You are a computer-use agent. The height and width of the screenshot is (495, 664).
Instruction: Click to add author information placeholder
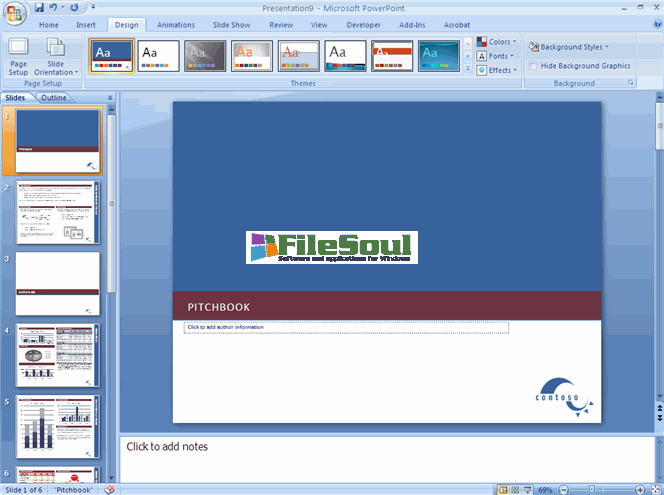[346, 327]
